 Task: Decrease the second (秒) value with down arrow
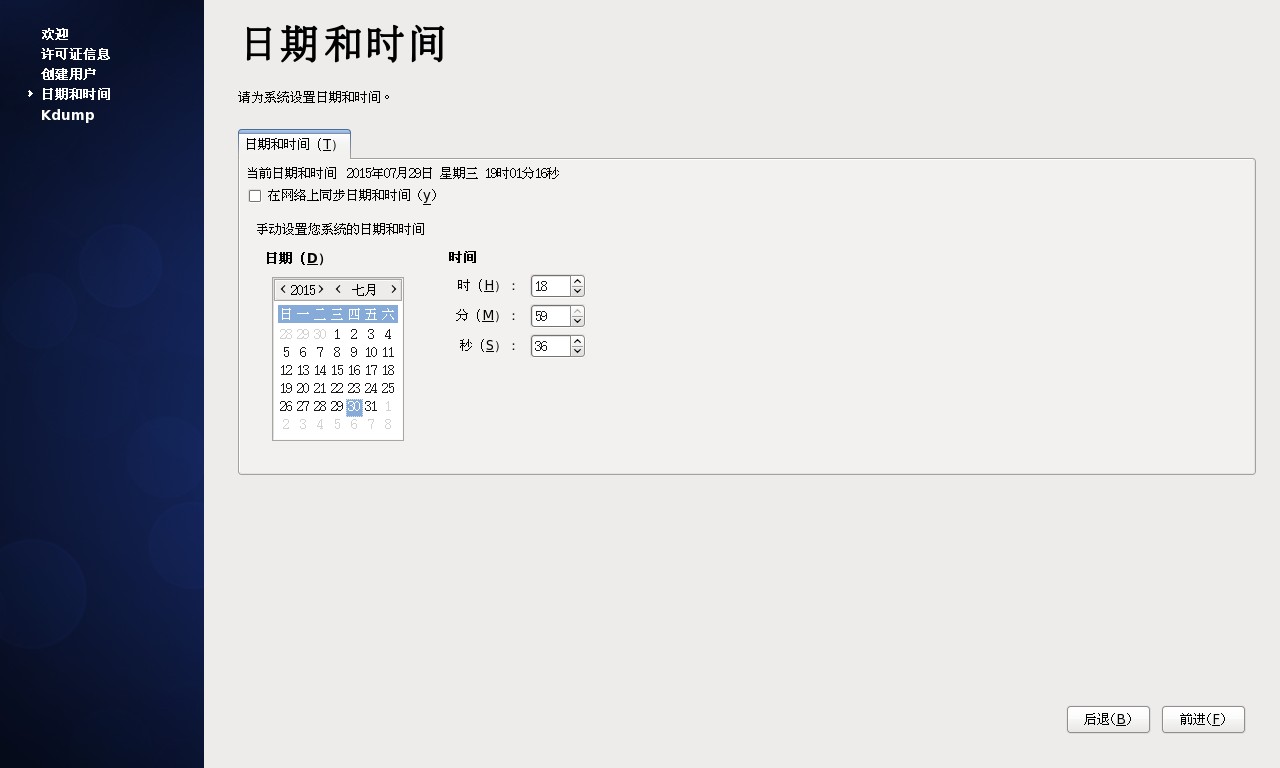(577, 351)
